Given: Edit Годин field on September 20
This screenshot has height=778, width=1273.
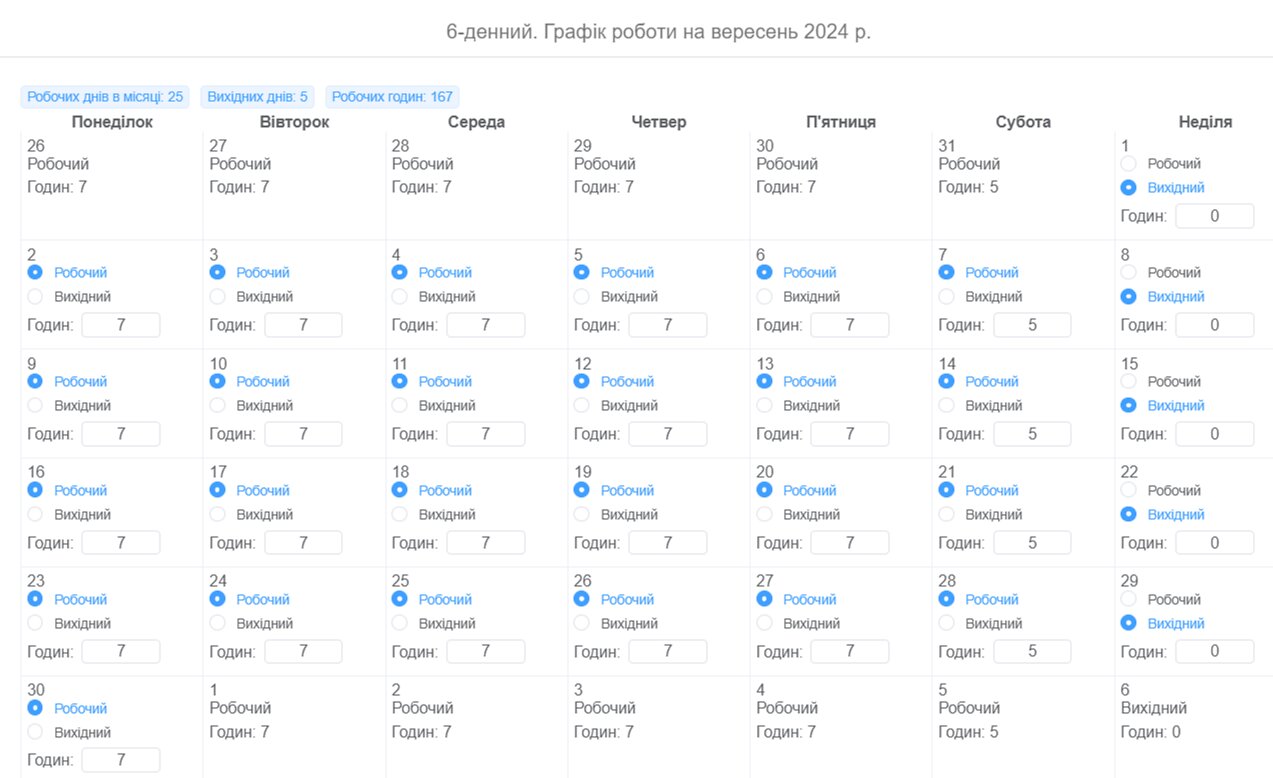Looking at the screenshot, I should (850, 543).
